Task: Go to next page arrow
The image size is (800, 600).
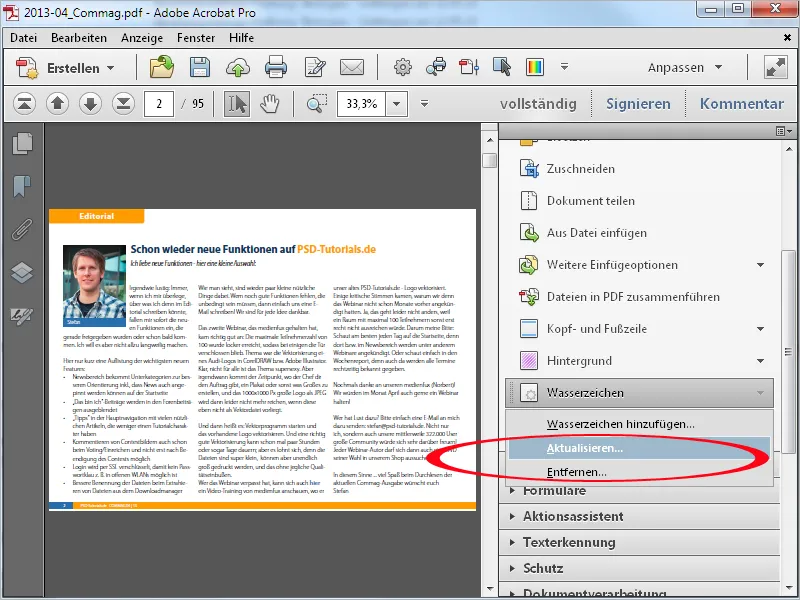Action: click(x=90, y=104)
